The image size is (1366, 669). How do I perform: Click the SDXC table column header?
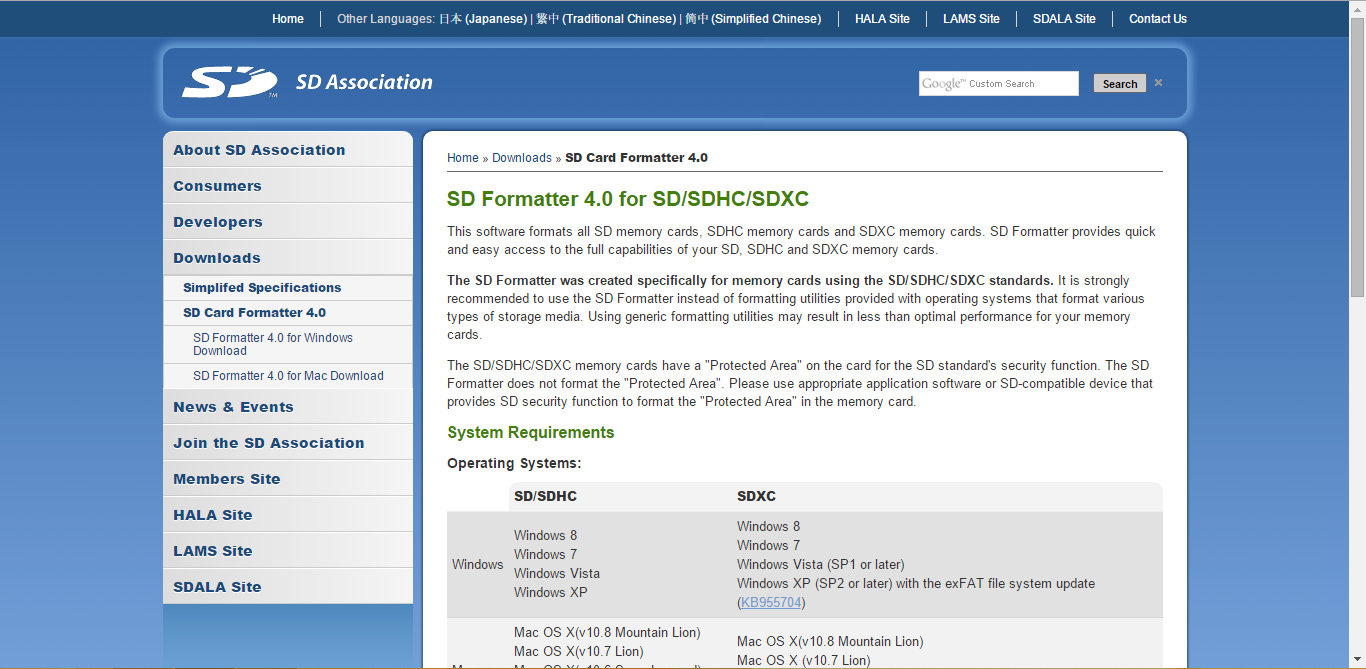[756, 496]
